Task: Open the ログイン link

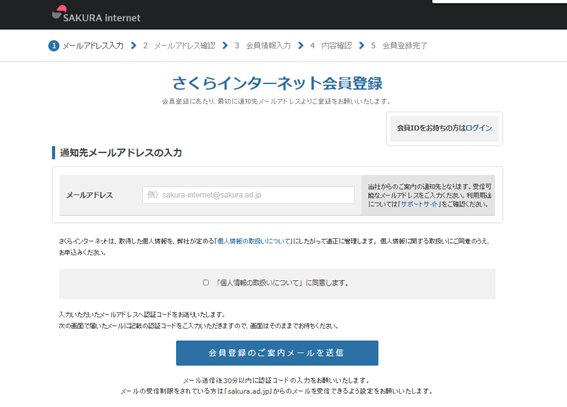Action: pyautogui.click(x=479, y=128)
